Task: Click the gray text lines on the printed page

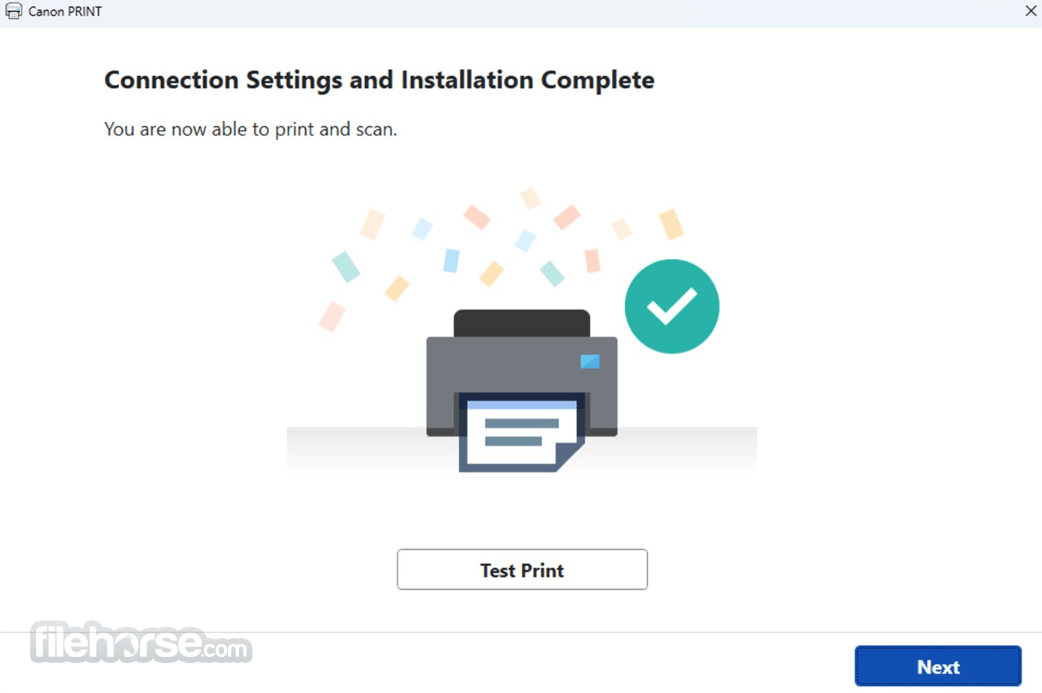Action: point(521,432)
